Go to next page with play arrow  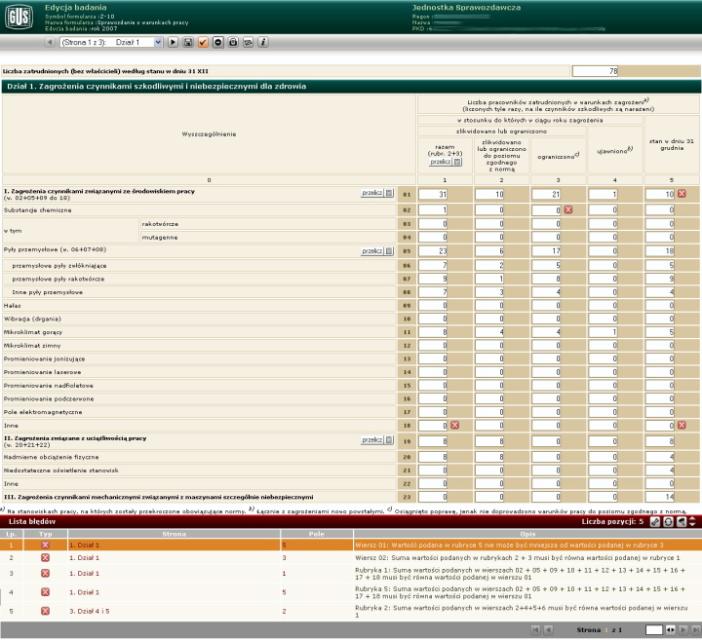(x=173, y=43)
